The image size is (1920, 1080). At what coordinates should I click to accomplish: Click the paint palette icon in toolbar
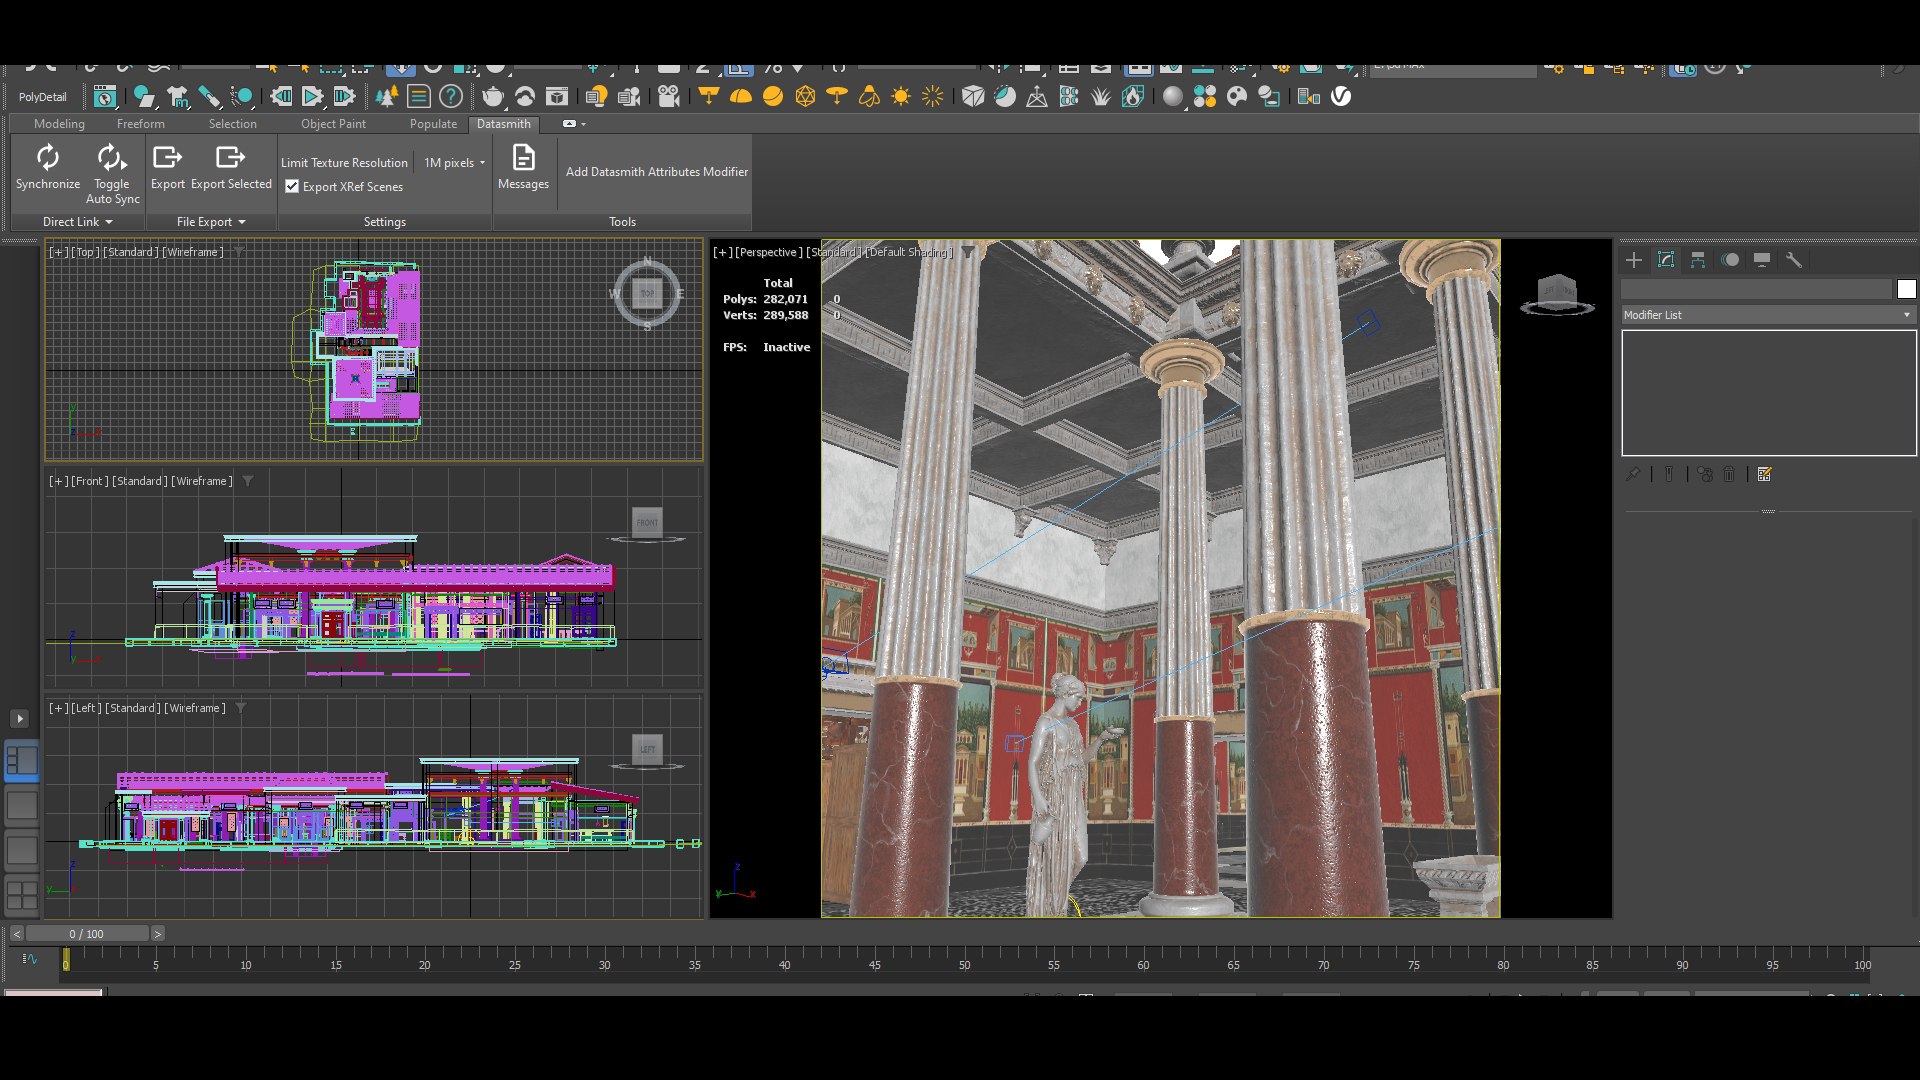coord(1237,97)
